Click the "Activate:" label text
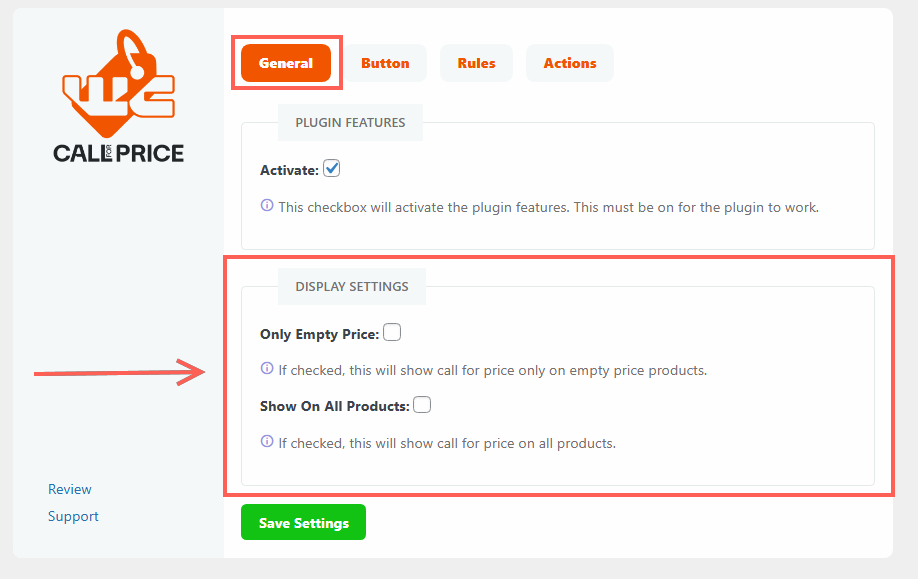This screenshot has height=579, width=918. pyautogui.click(x=289, y=170)
